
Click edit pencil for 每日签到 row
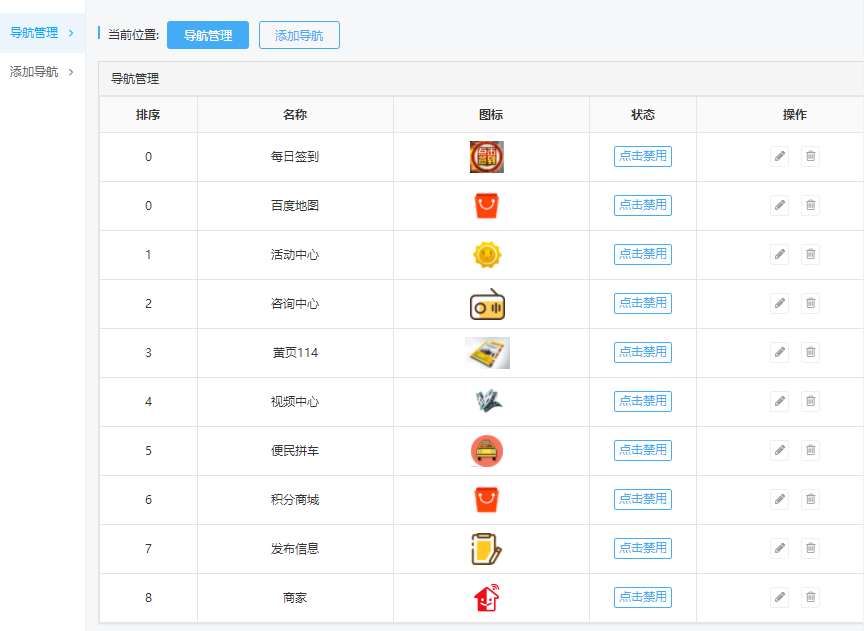point(779,157)
